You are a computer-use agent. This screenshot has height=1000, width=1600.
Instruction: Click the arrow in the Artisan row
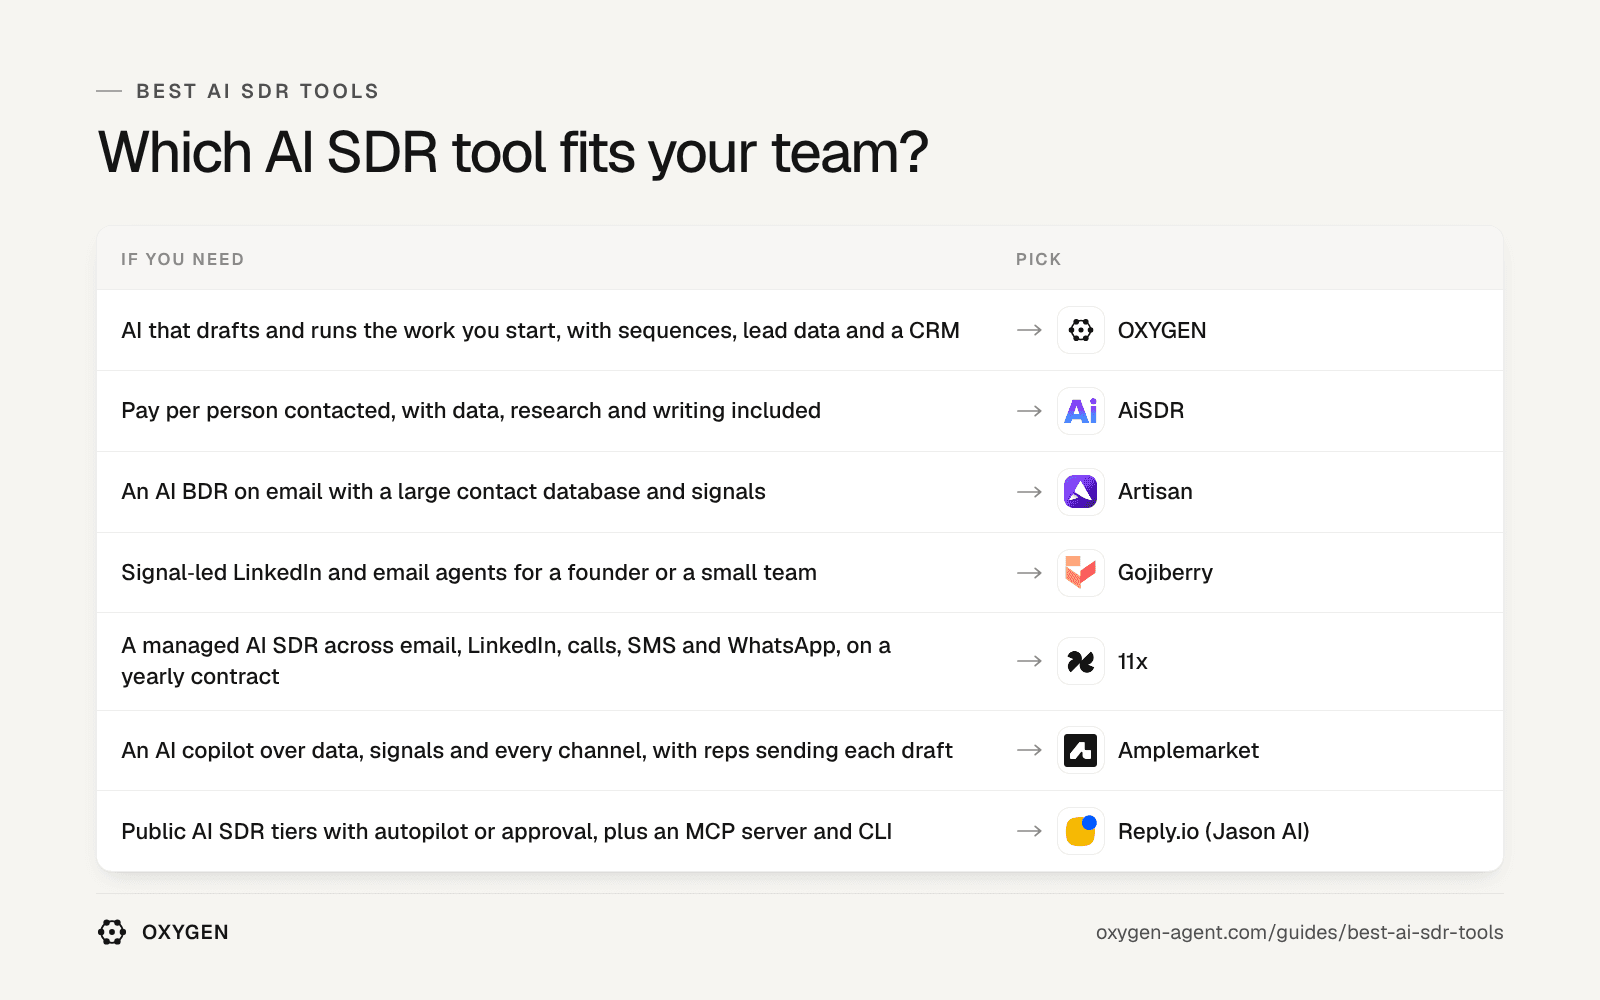tap(1030, 492)
